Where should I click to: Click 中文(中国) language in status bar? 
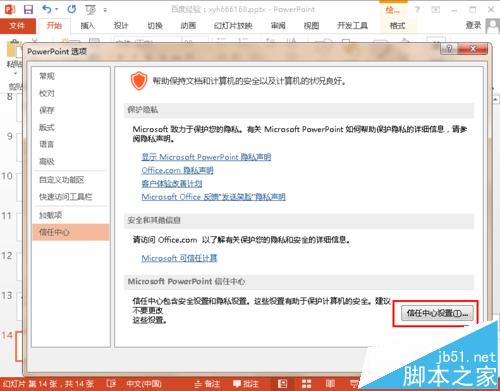pos(144,384)
